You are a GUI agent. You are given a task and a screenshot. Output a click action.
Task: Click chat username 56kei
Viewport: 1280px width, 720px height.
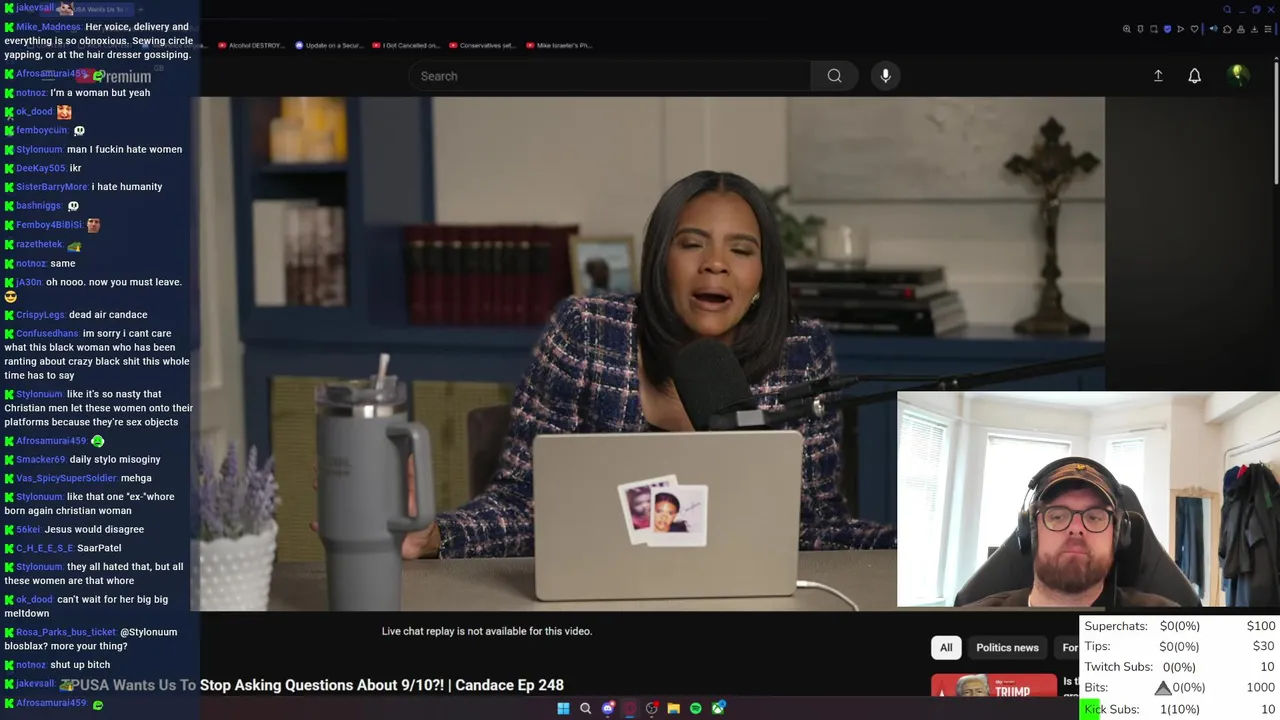point(28,529)
